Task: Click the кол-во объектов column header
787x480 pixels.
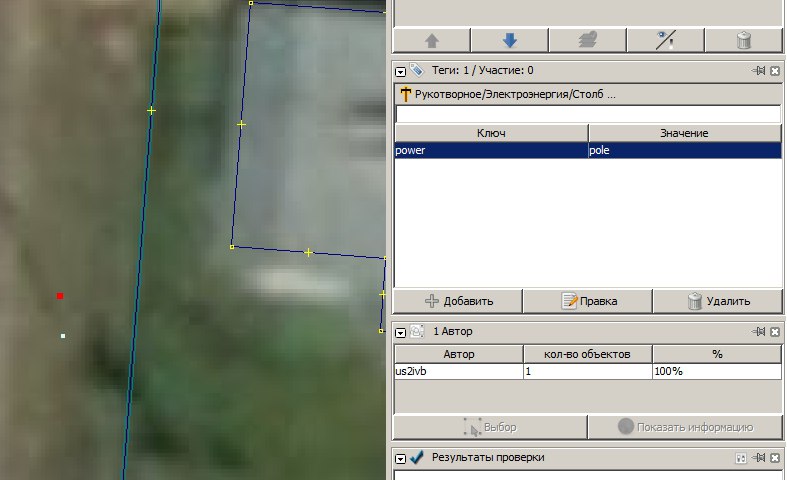Action: click(587, 354)
